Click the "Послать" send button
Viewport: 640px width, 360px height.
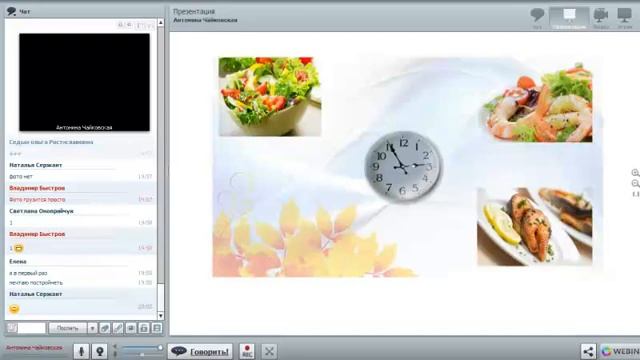click(x=67, y=328)
